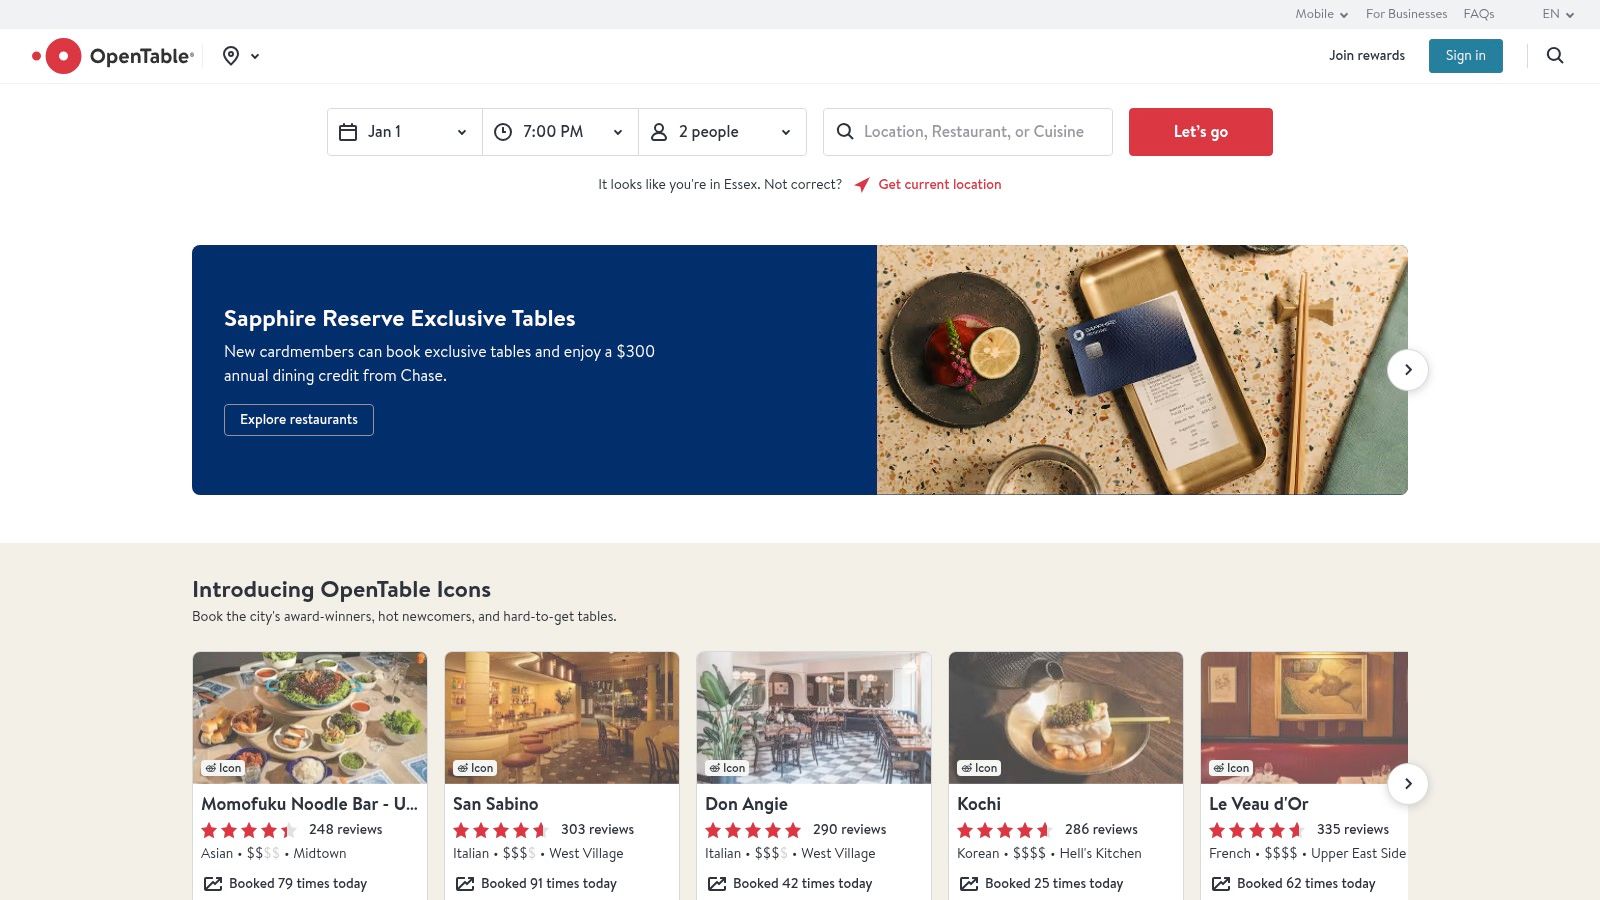Click the Icon badge on Kochi photo
Viewport: 1600px width, 900px height.
point(979,768)
